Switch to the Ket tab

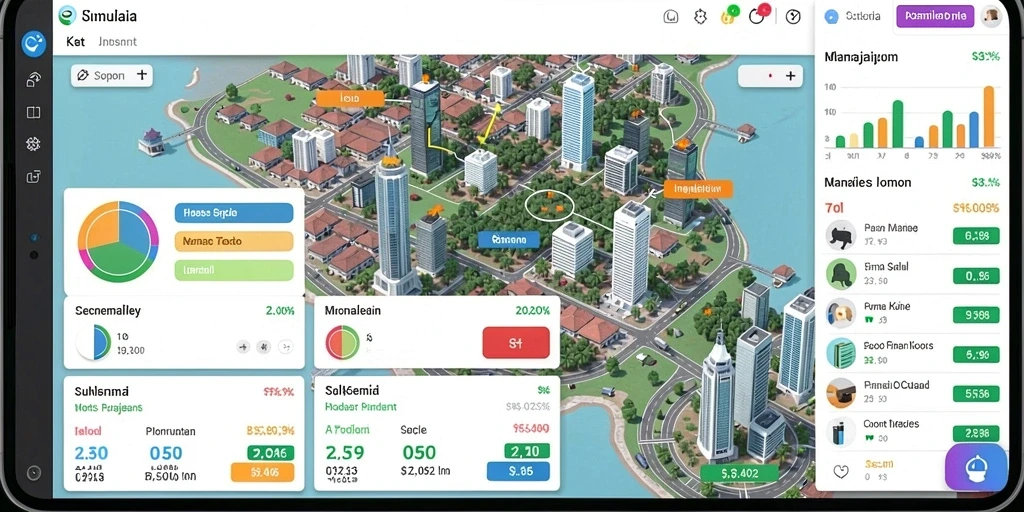[75, 41]
